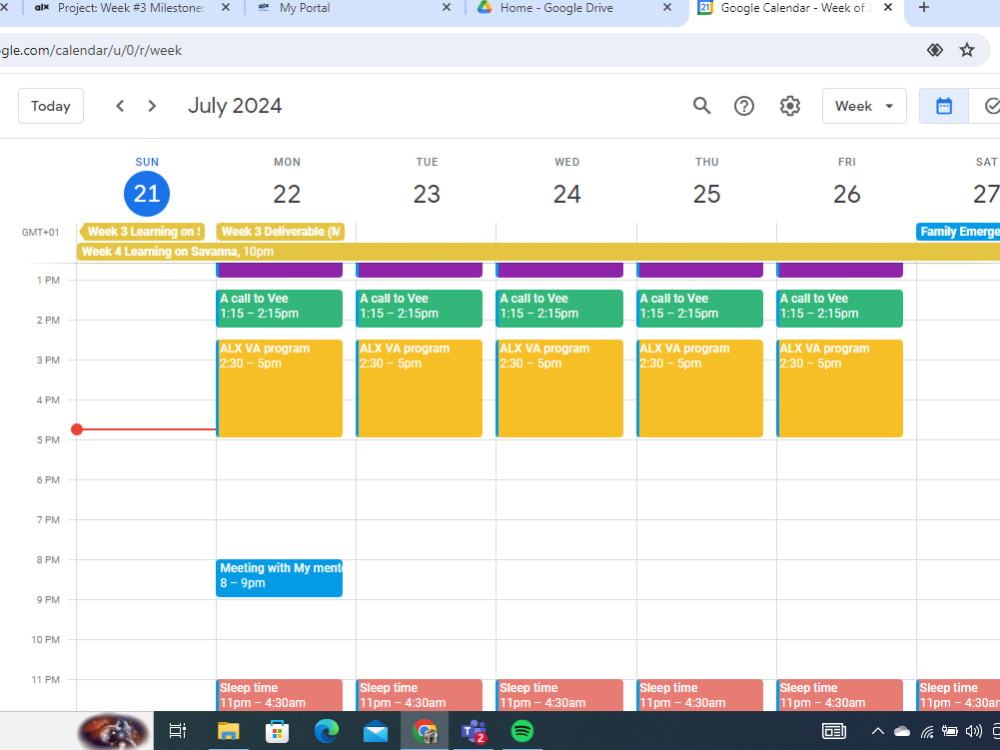Switch to Calendar view icon

943,106
